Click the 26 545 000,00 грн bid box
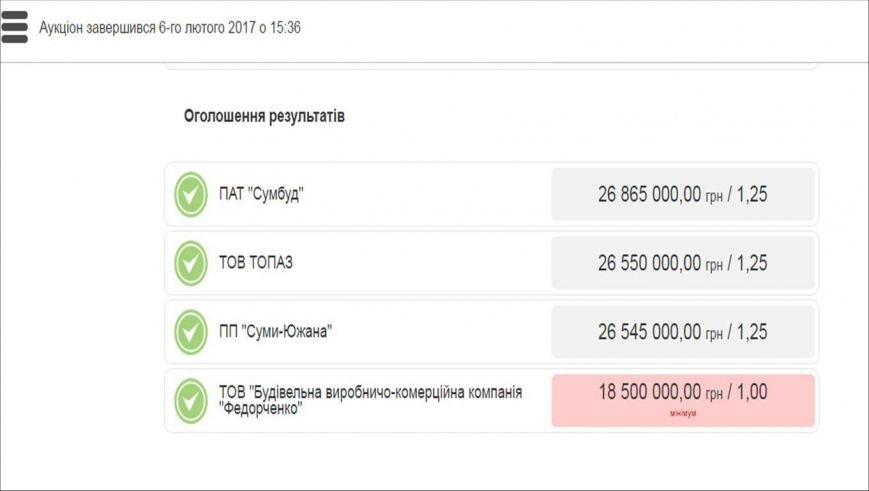The height and width of the screenshot is (491, 869). 683,332
